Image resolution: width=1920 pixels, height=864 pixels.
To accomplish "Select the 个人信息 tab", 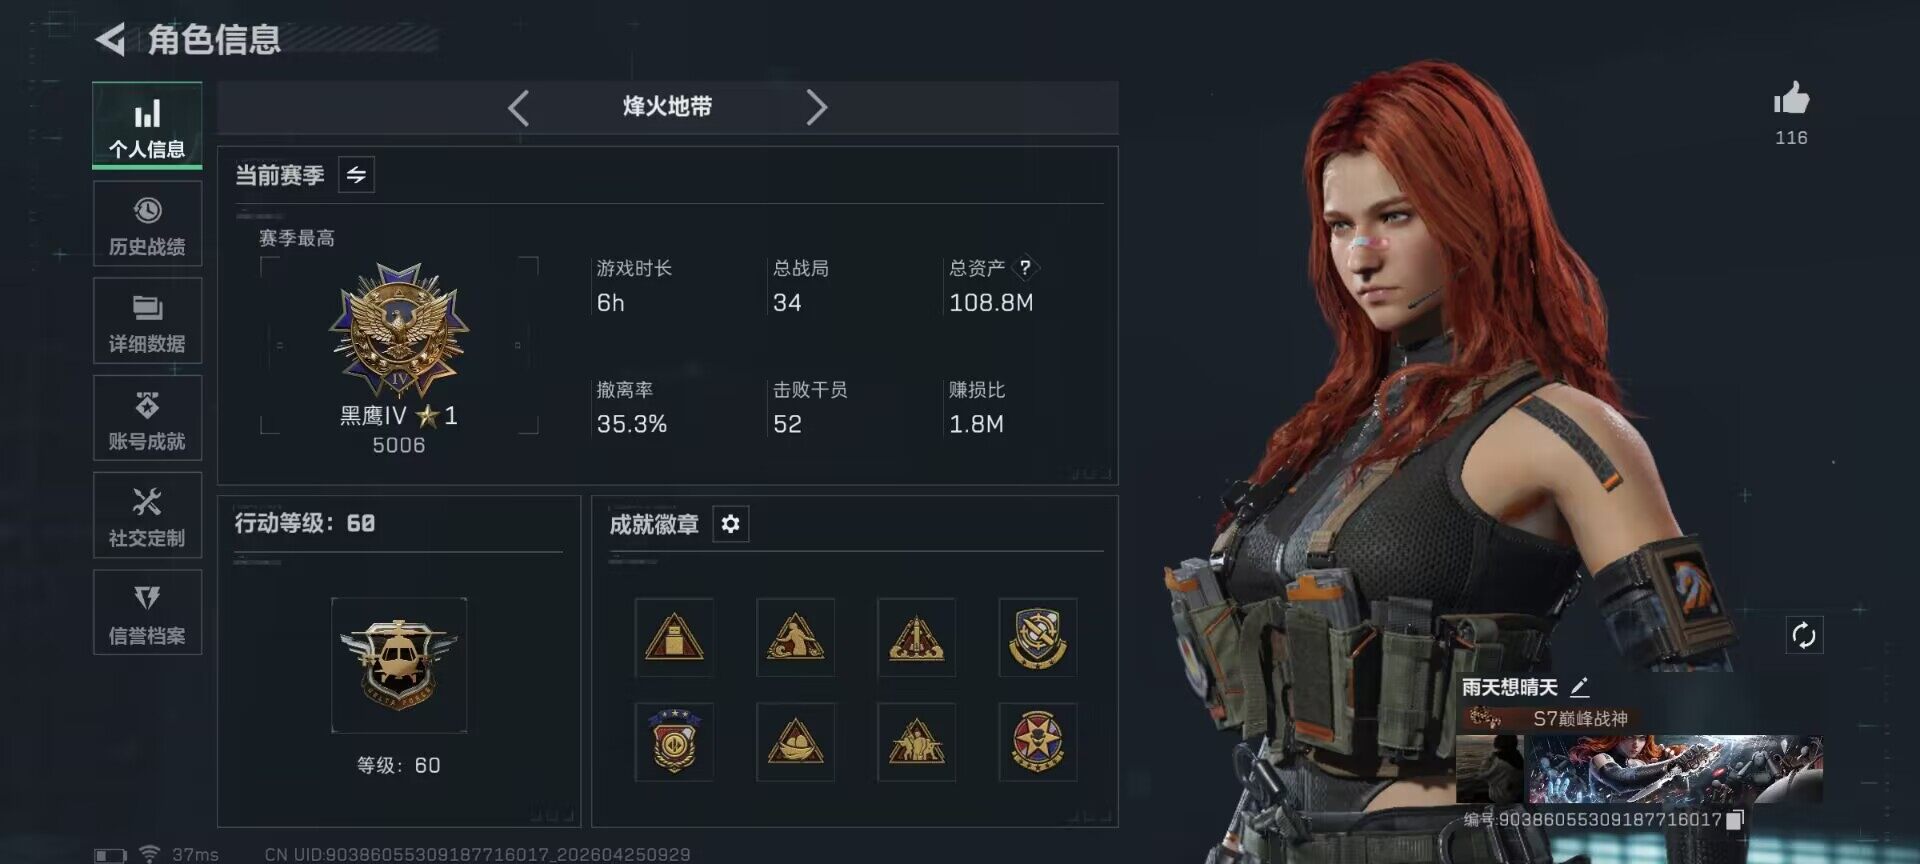I will tap(147, 126).
